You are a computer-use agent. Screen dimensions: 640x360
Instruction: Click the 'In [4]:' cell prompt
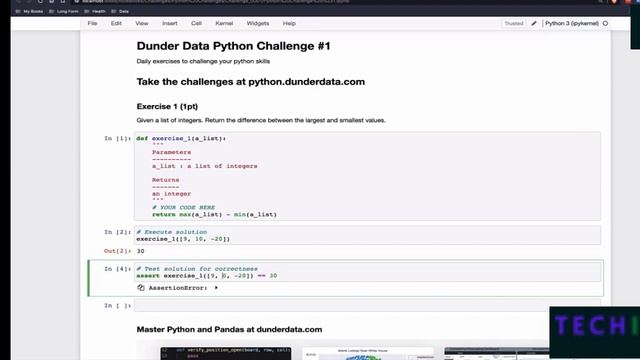pos(118,269)
